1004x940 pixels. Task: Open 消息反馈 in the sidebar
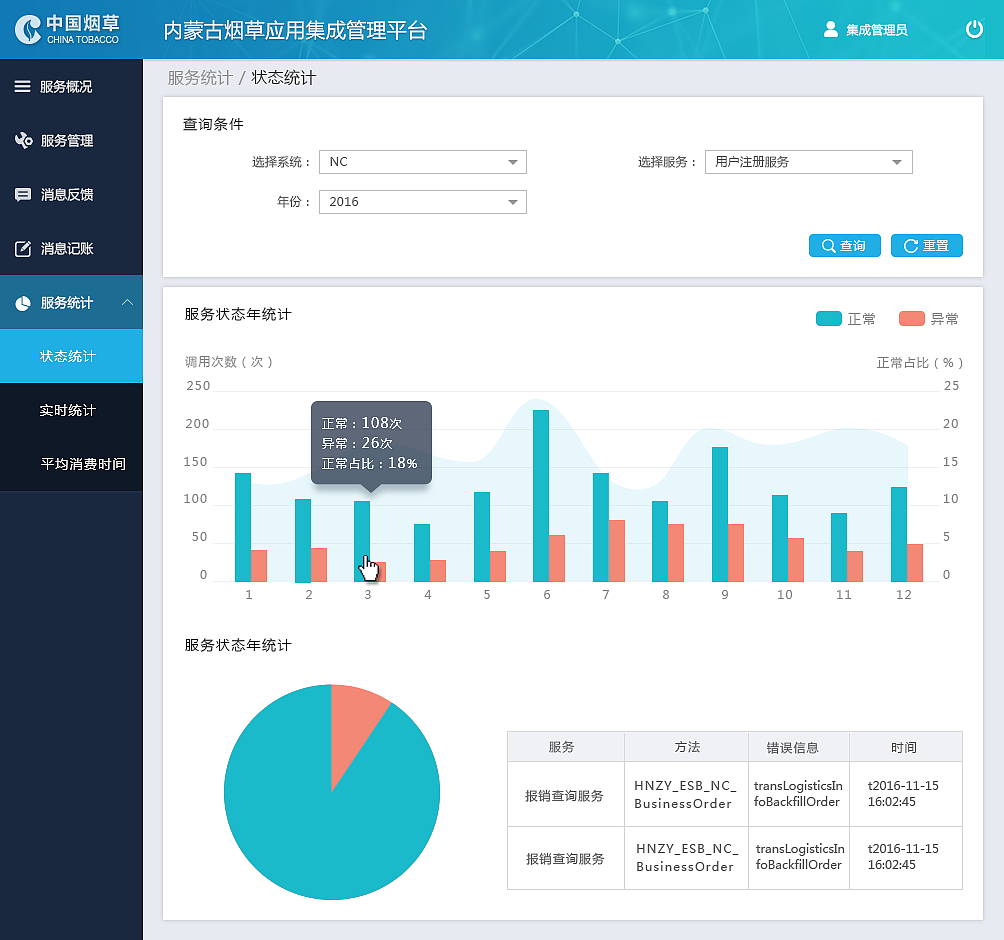click(71, 195)
